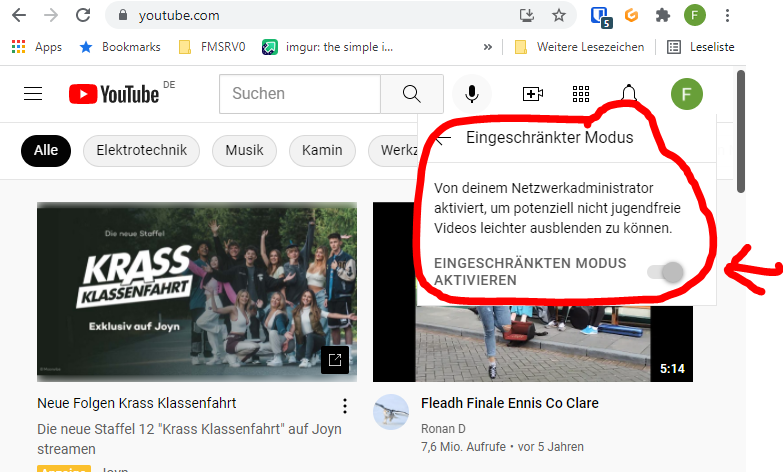783x472 pixels.
Task: Start voice search with the microphone
Action: [471, 94]
